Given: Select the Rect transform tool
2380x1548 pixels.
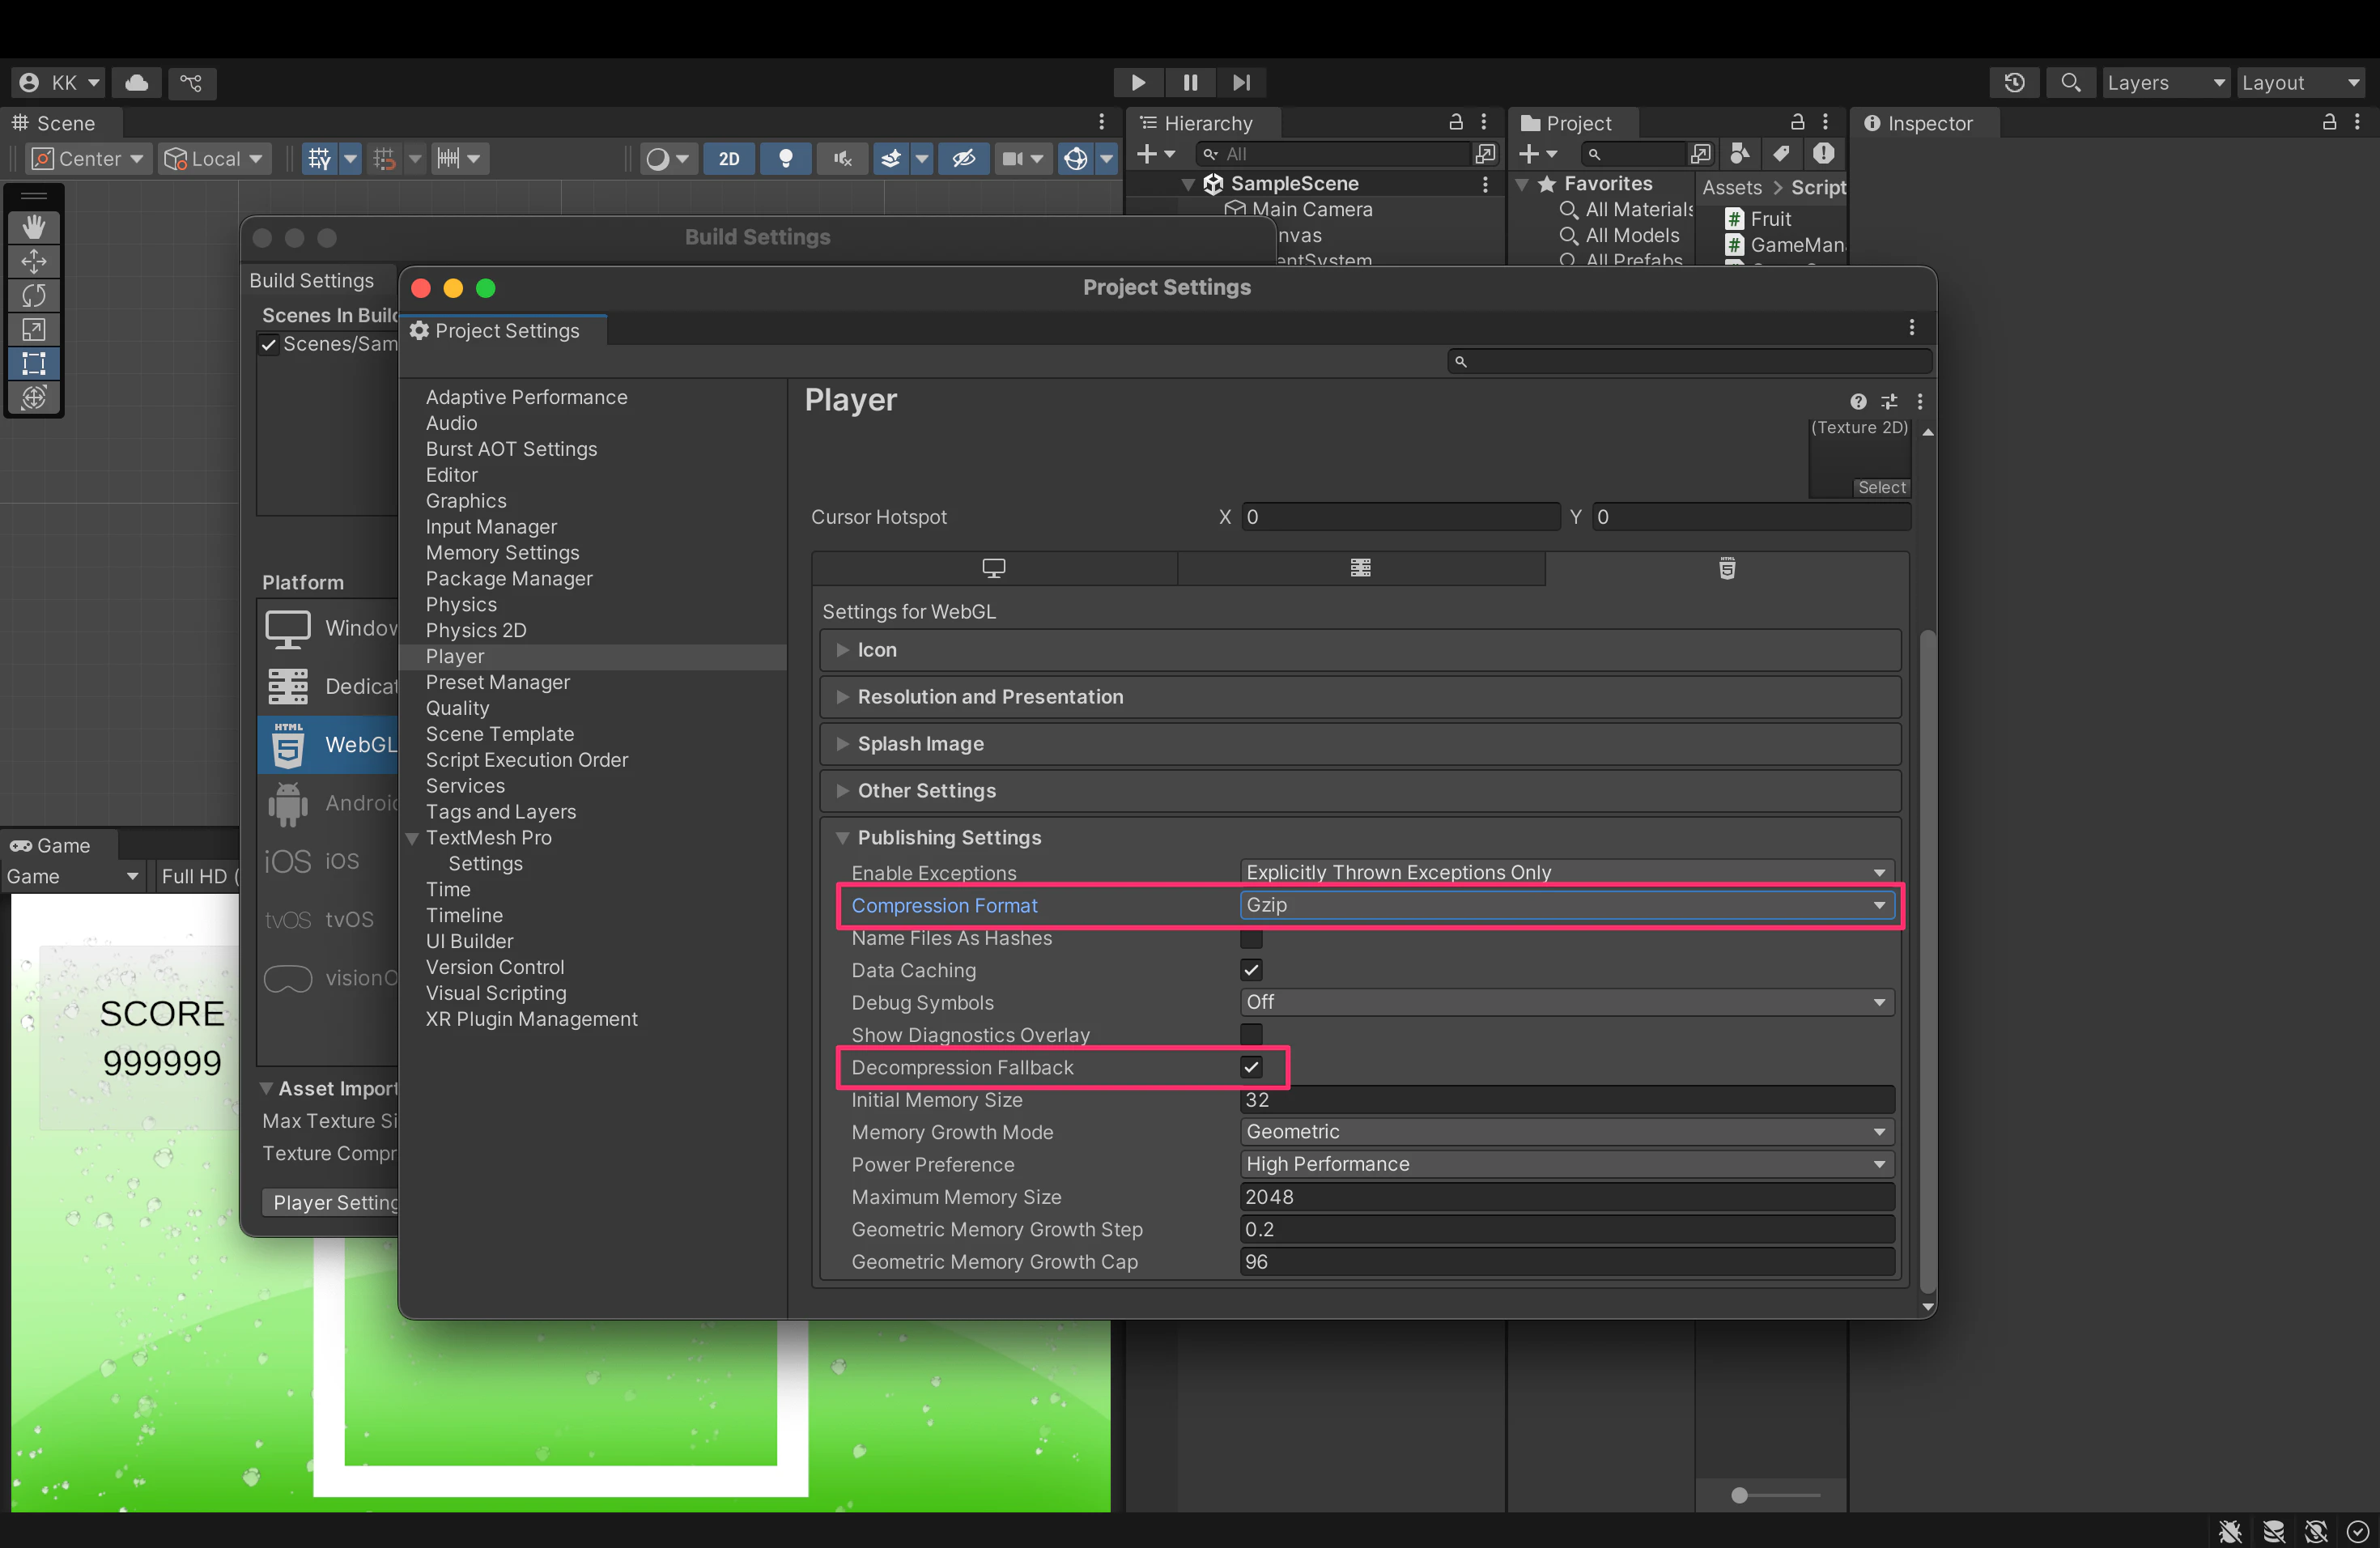Looking at the screenshot, I should [34, 364].
